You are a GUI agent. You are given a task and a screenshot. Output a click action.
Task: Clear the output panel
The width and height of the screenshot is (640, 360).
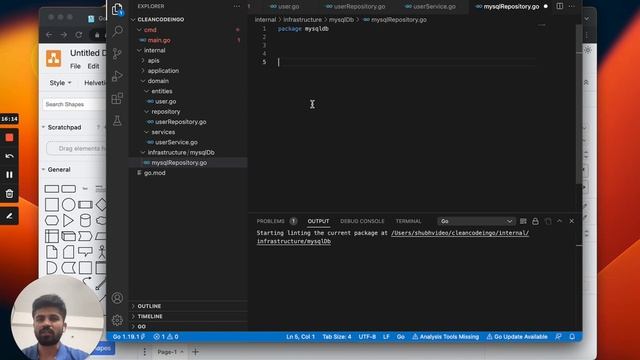pos(523,221)
